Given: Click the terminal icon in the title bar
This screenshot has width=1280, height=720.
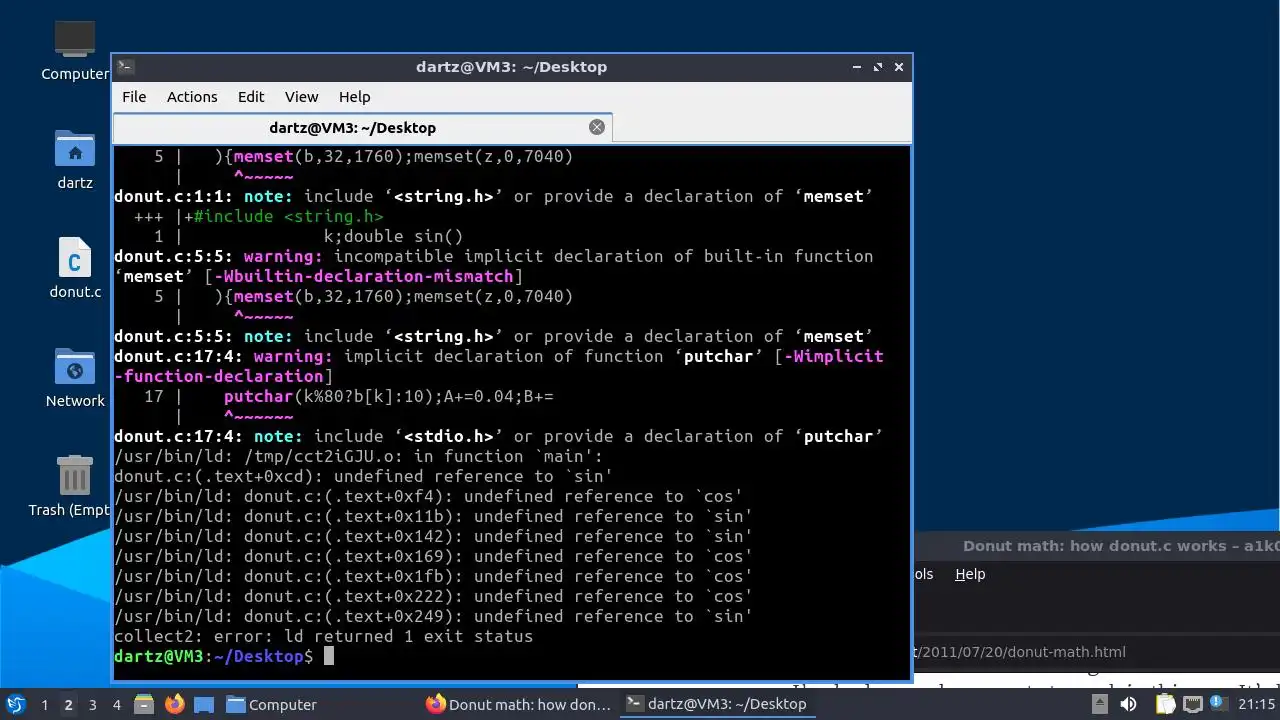Looking at the screenshot, I should [x=125, y=67].
